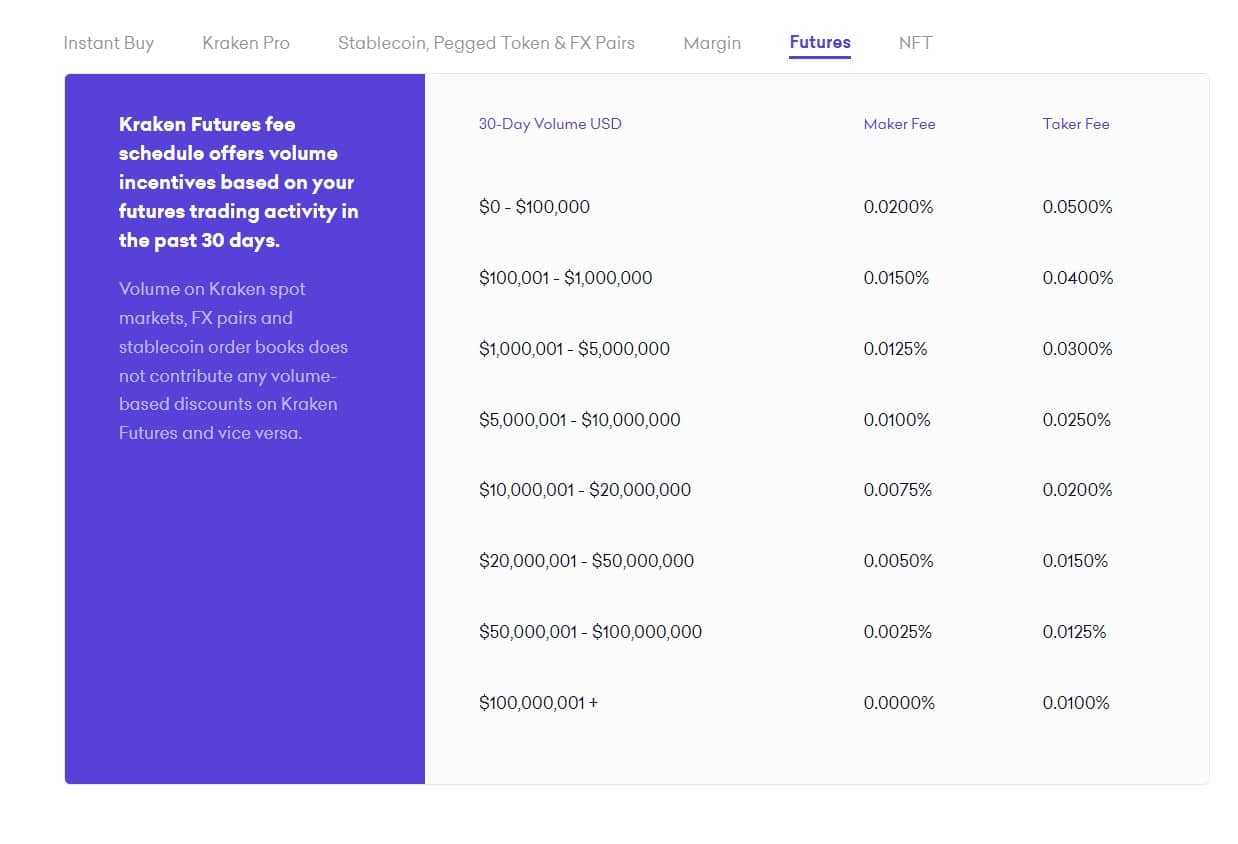This screenshot has height=844, width=1238.
Task: Select the $100,001 - $1,000,000 volume tier
Action: coord(565,278)
